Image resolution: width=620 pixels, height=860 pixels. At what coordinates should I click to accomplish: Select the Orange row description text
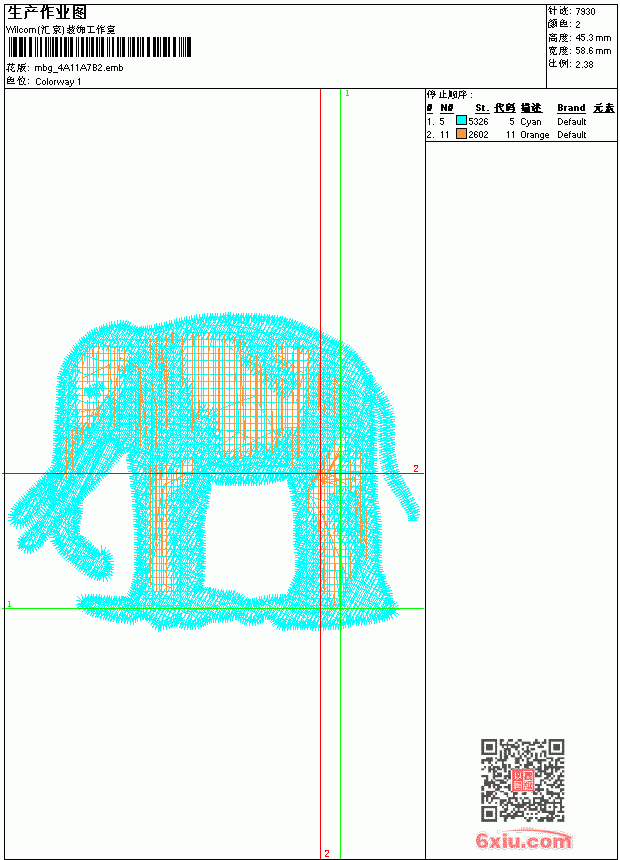click(534, 134)
